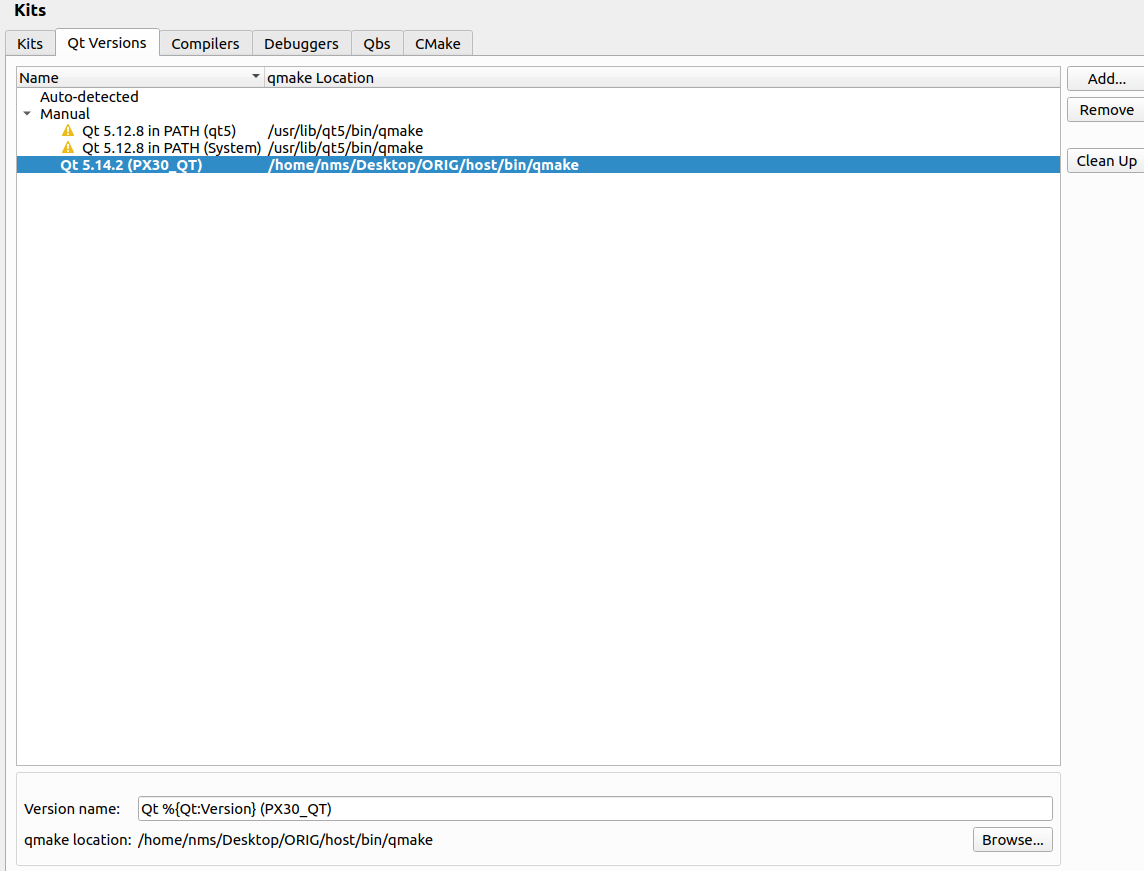
Task: Switch to the Kits tab
Action: pyautogui.click(x=30, y=44)
